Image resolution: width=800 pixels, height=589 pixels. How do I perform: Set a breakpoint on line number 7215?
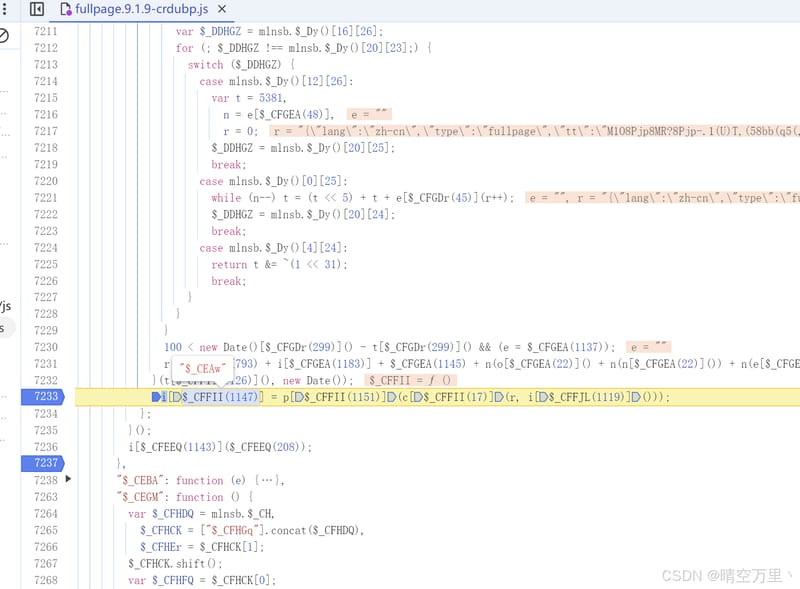tap(45, 98)
